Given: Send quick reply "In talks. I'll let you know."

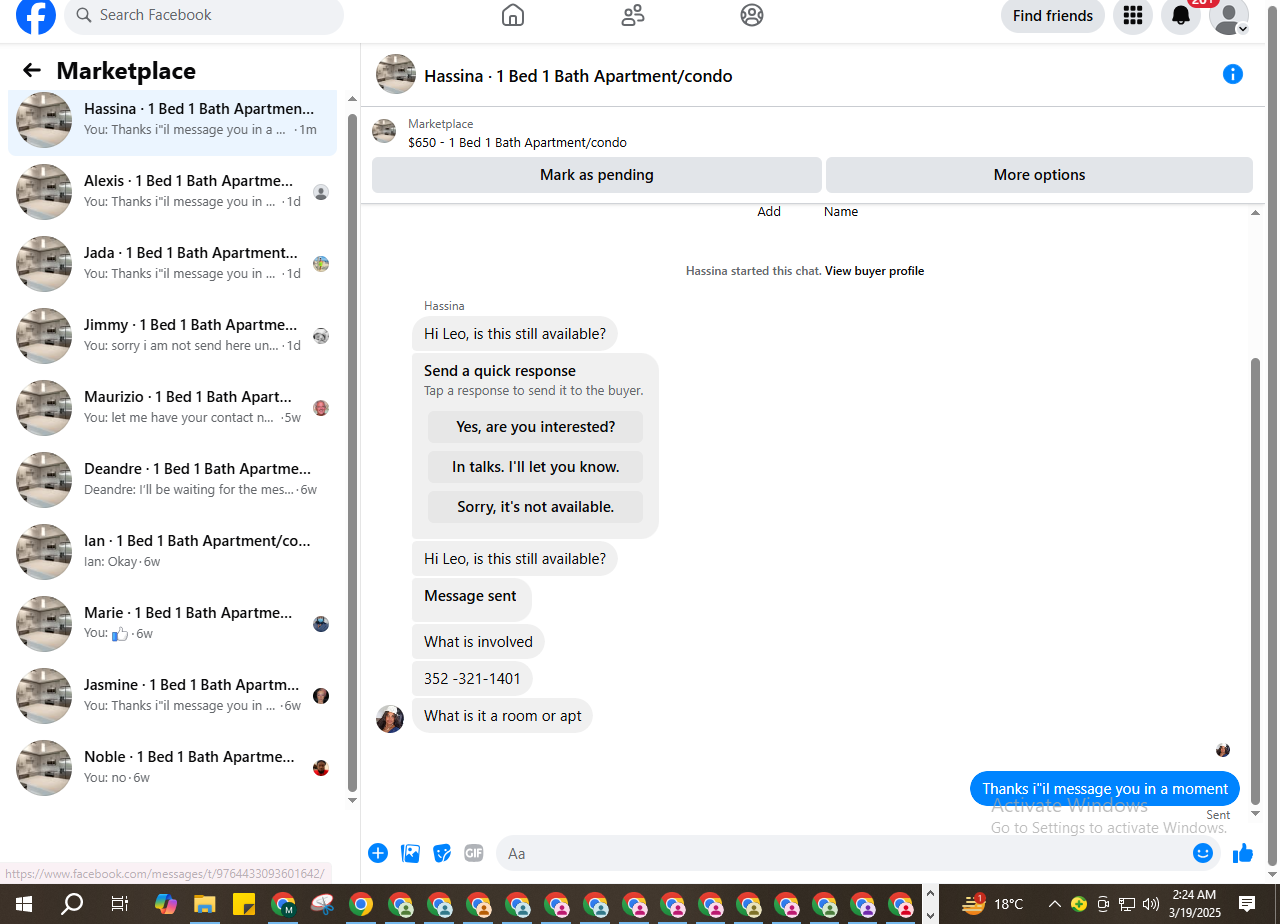Looking at the screenshot, I should coord(536,467).
